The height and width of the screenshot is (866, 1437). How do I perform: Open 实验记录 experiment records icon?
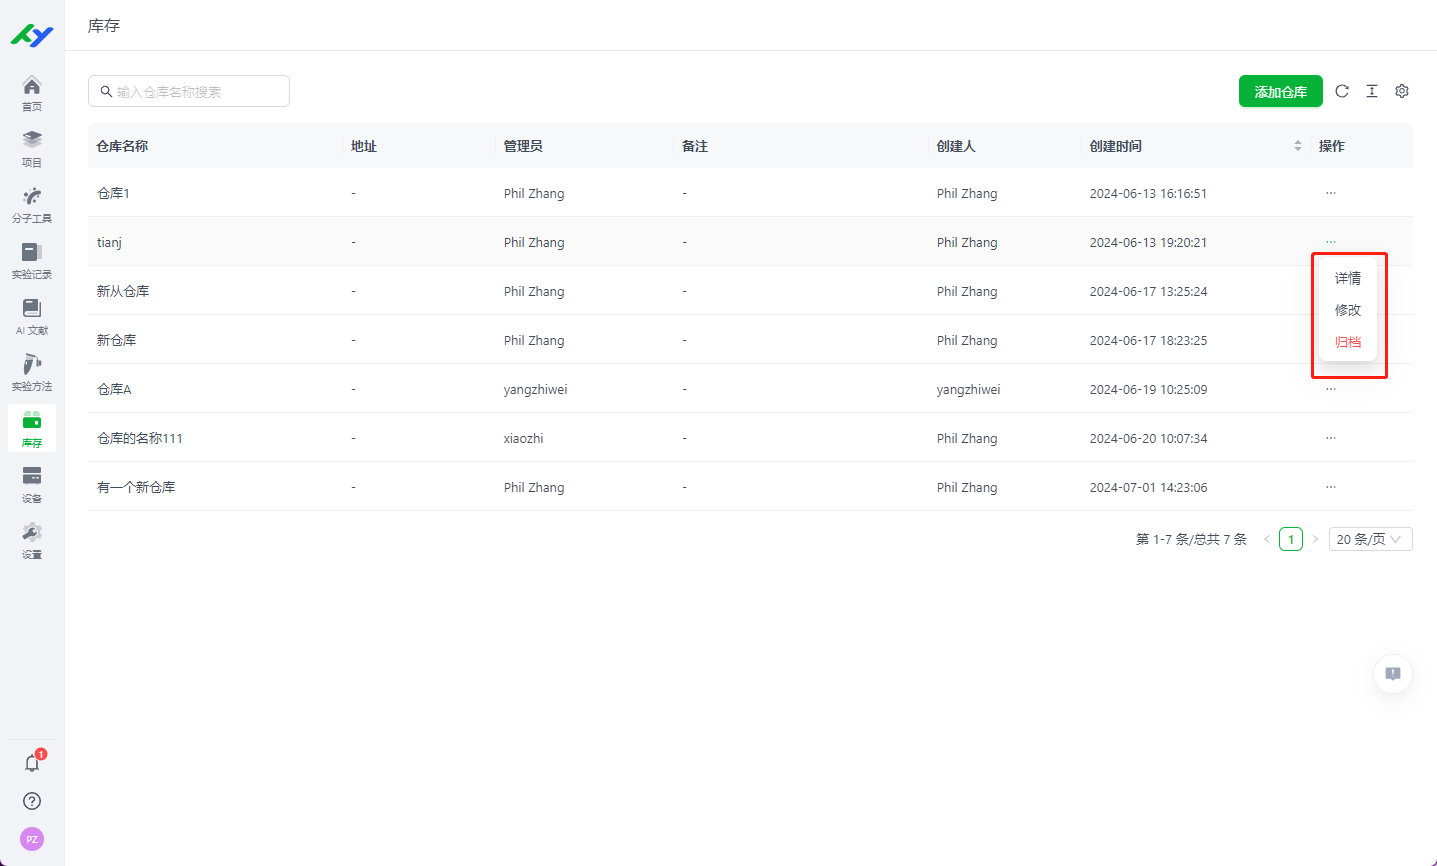(32, 260)
